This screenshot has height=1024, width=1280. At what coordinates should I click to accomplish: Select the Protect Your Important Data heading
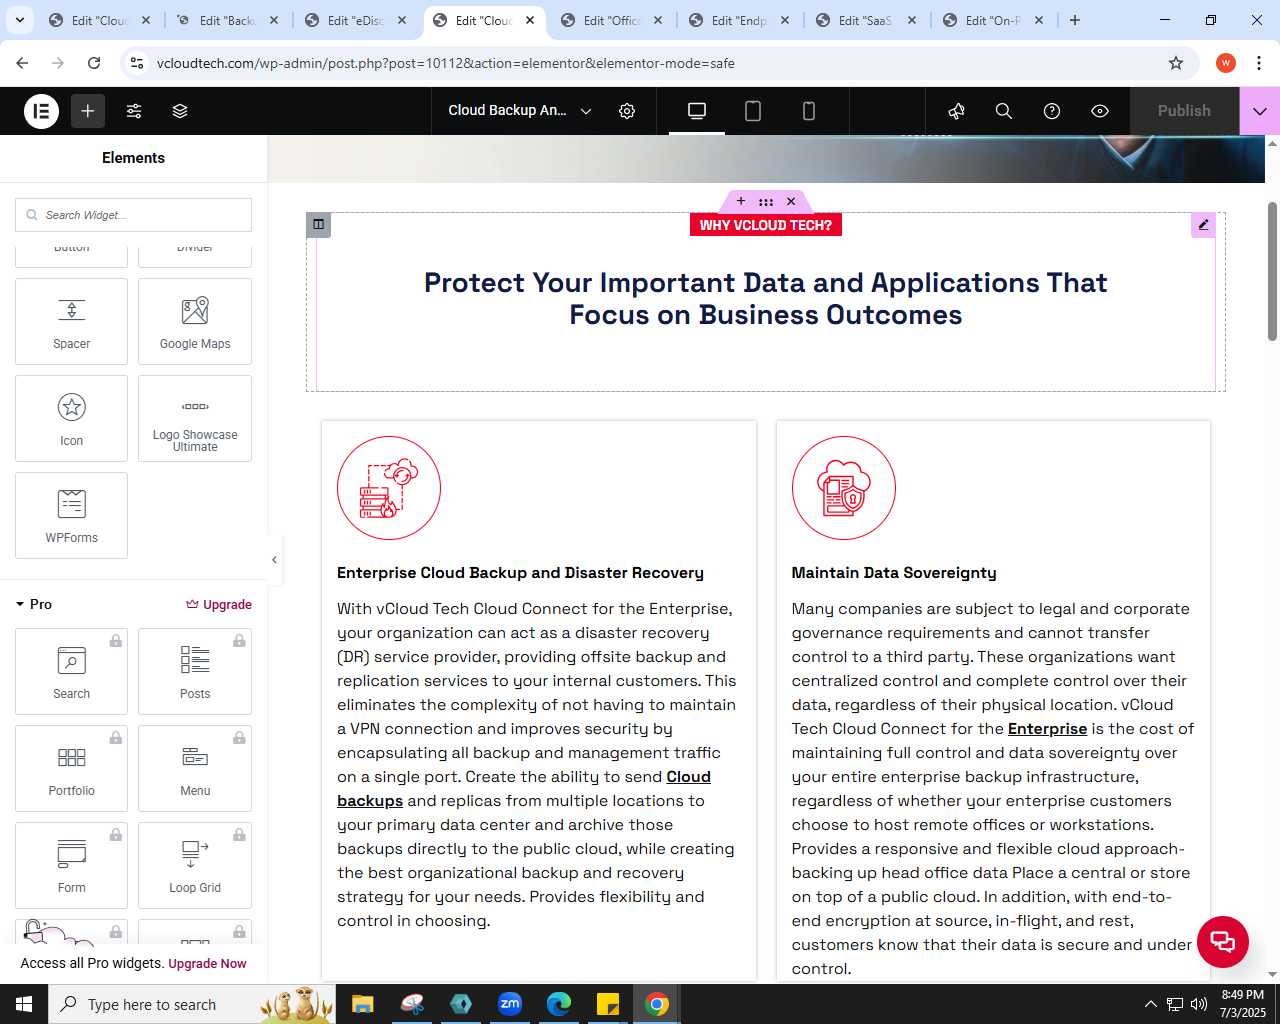click(x=766, y=298)
